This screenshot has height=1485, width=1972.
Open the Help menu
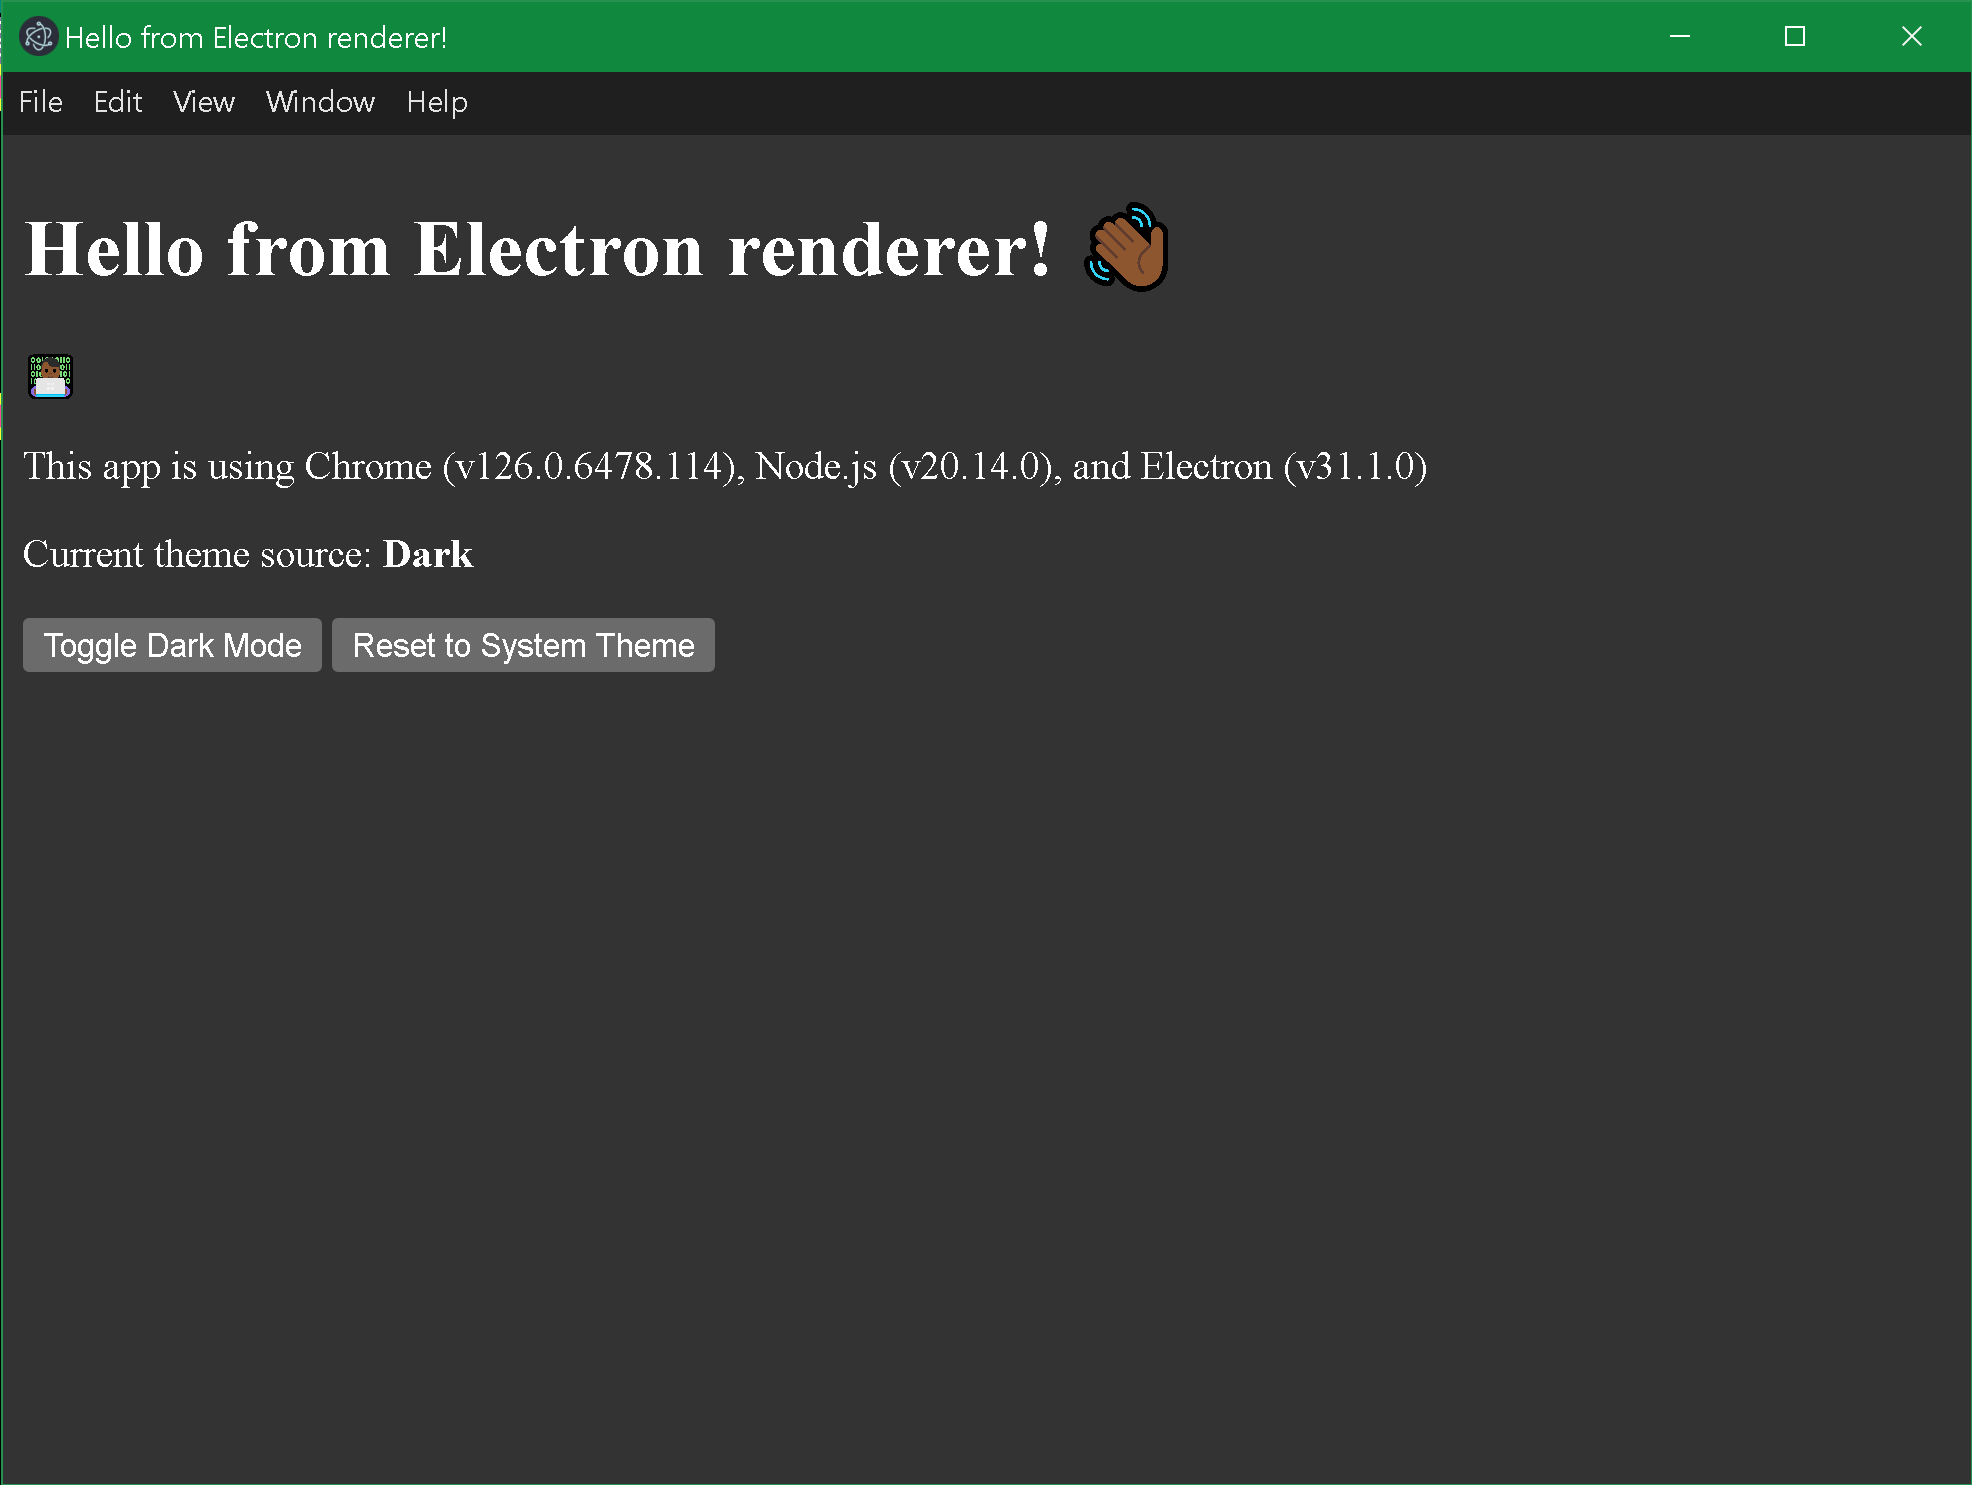click(437, 102)
